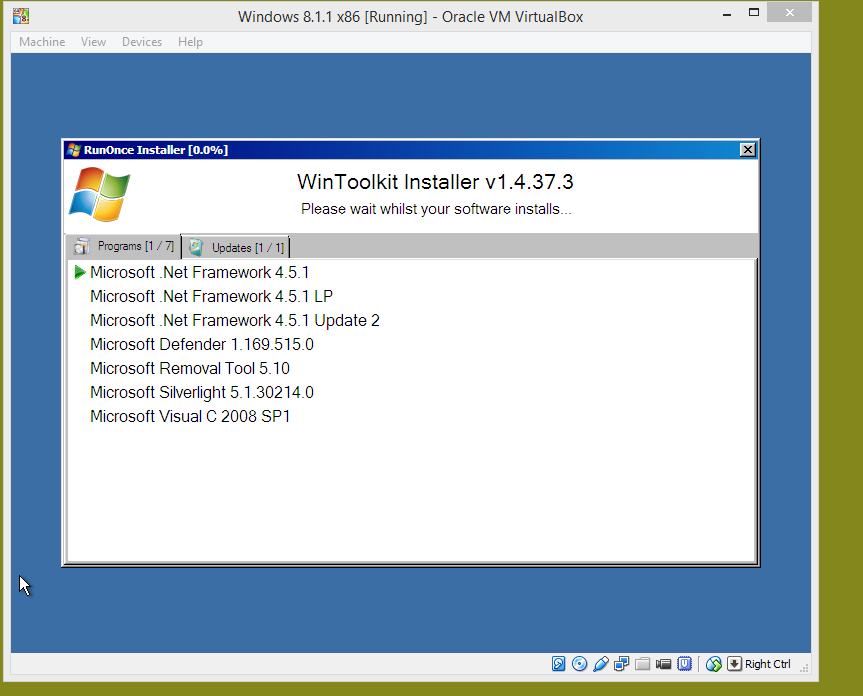Open the hard disk activity indicator
Screen dimensions: 863x696
click(x=558, y=664)
